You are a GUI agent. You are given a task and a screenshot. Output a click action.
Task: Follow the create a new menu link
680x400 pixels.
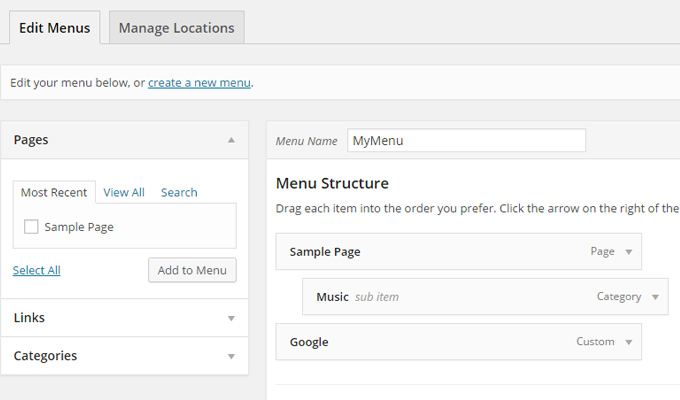(x=199, y=83)
